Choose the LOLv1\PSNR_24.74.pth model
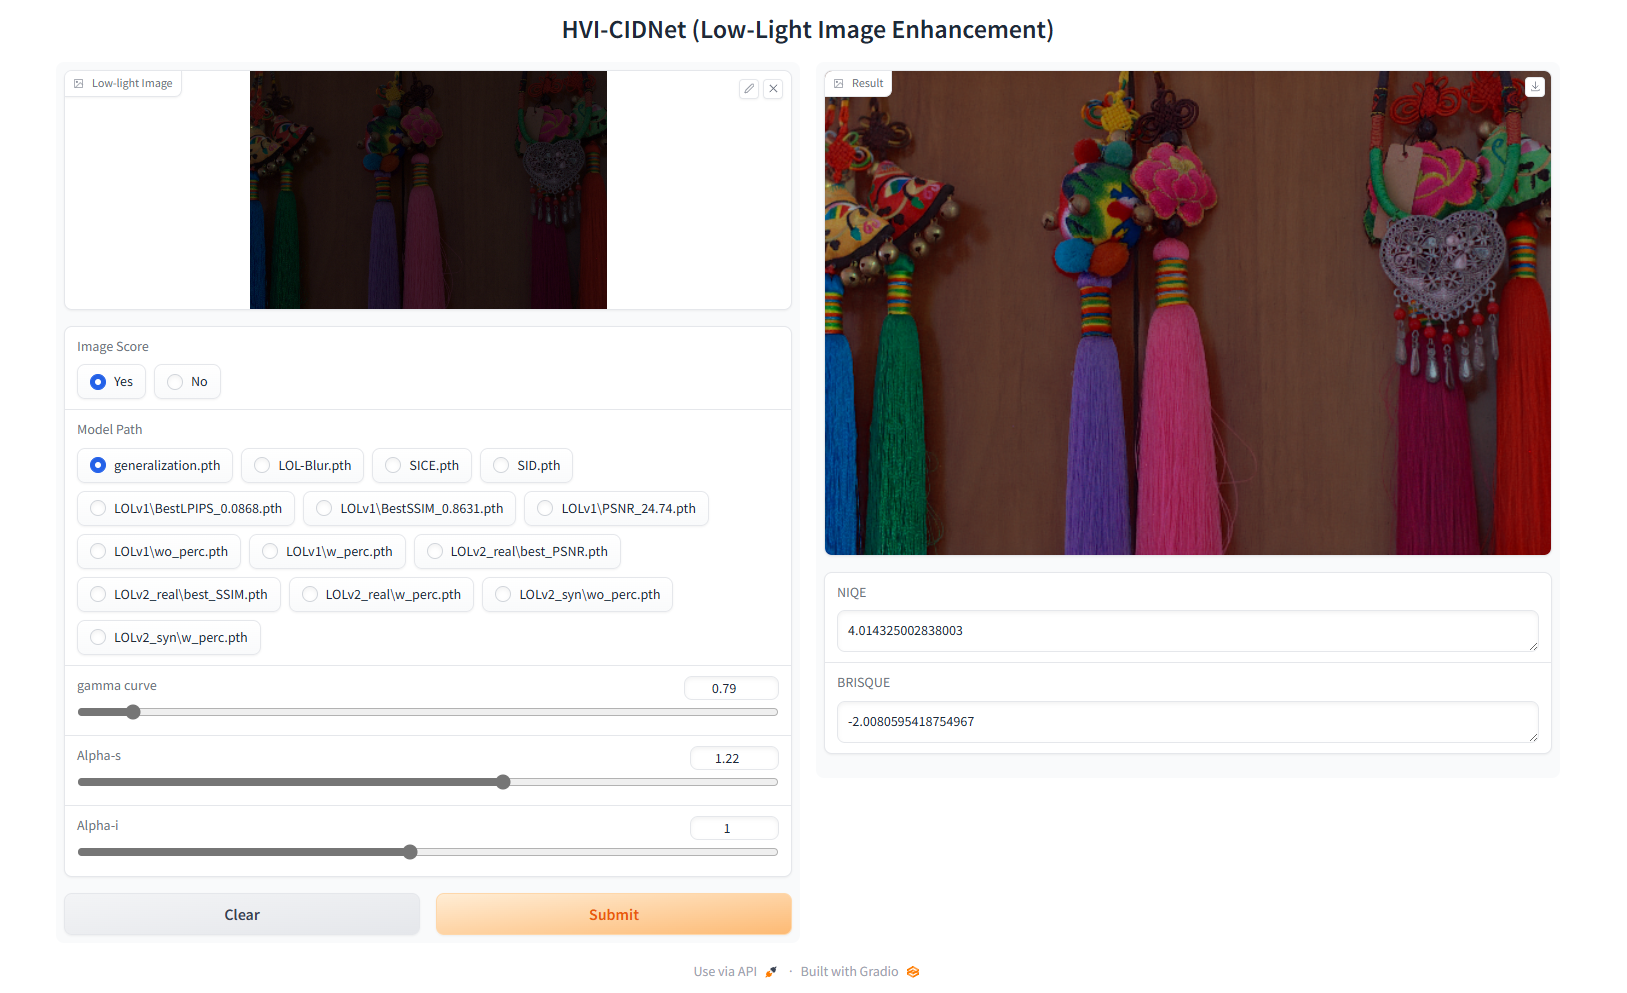This screenshot has width=1627, height=993. pos(616,508)
